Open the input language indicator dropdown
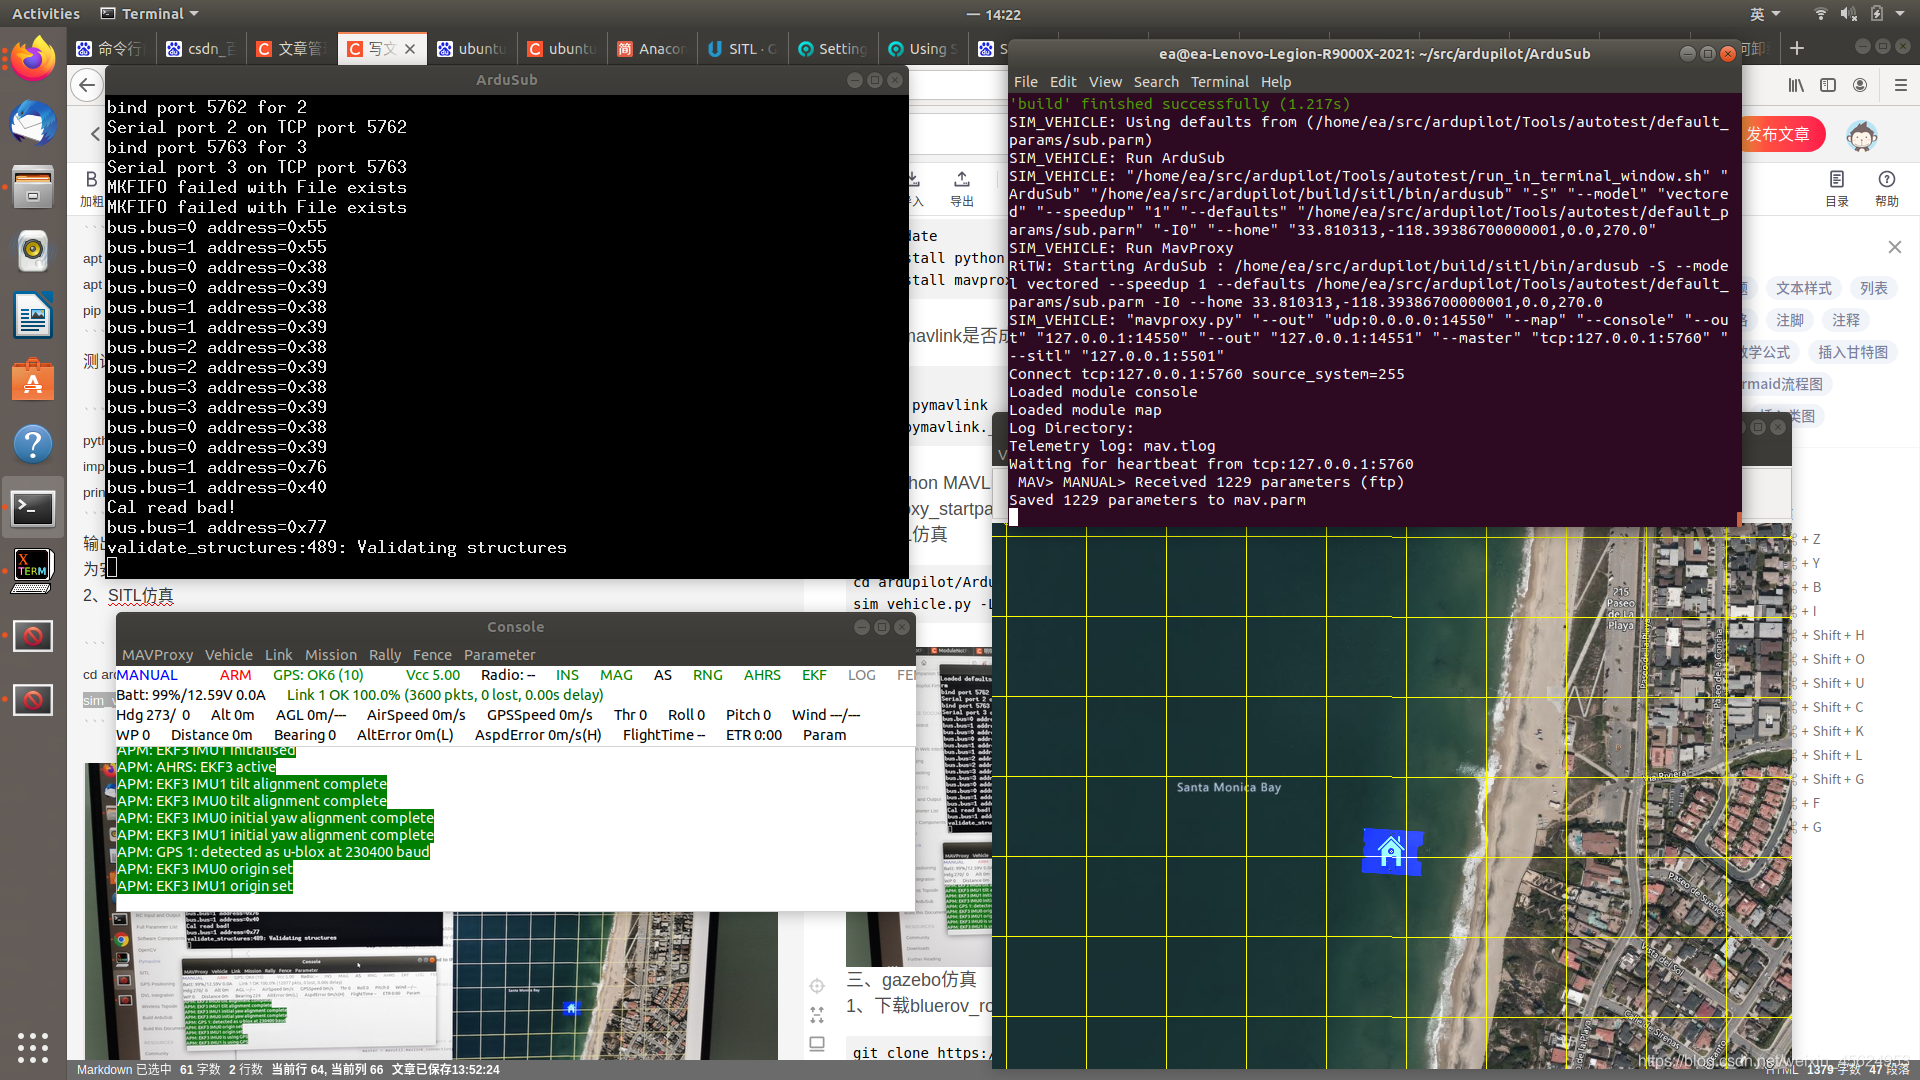The image size is (1920, 1080). click(1765, 14)
